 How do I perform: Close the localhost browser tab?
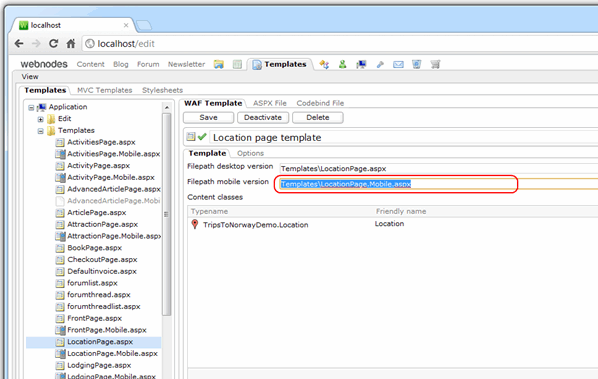[x=126, y=25]
